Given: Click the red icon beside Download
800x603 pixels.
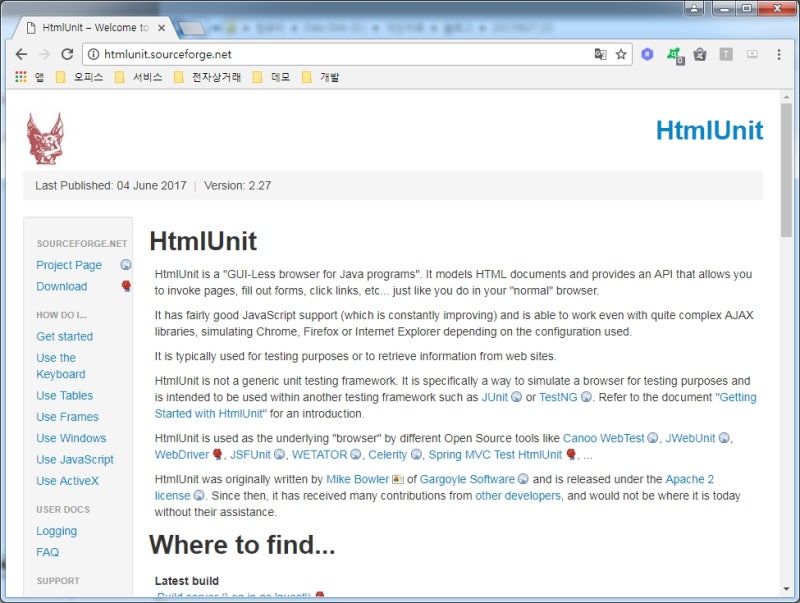Looking at the screenshot, I should pos(126,286).
